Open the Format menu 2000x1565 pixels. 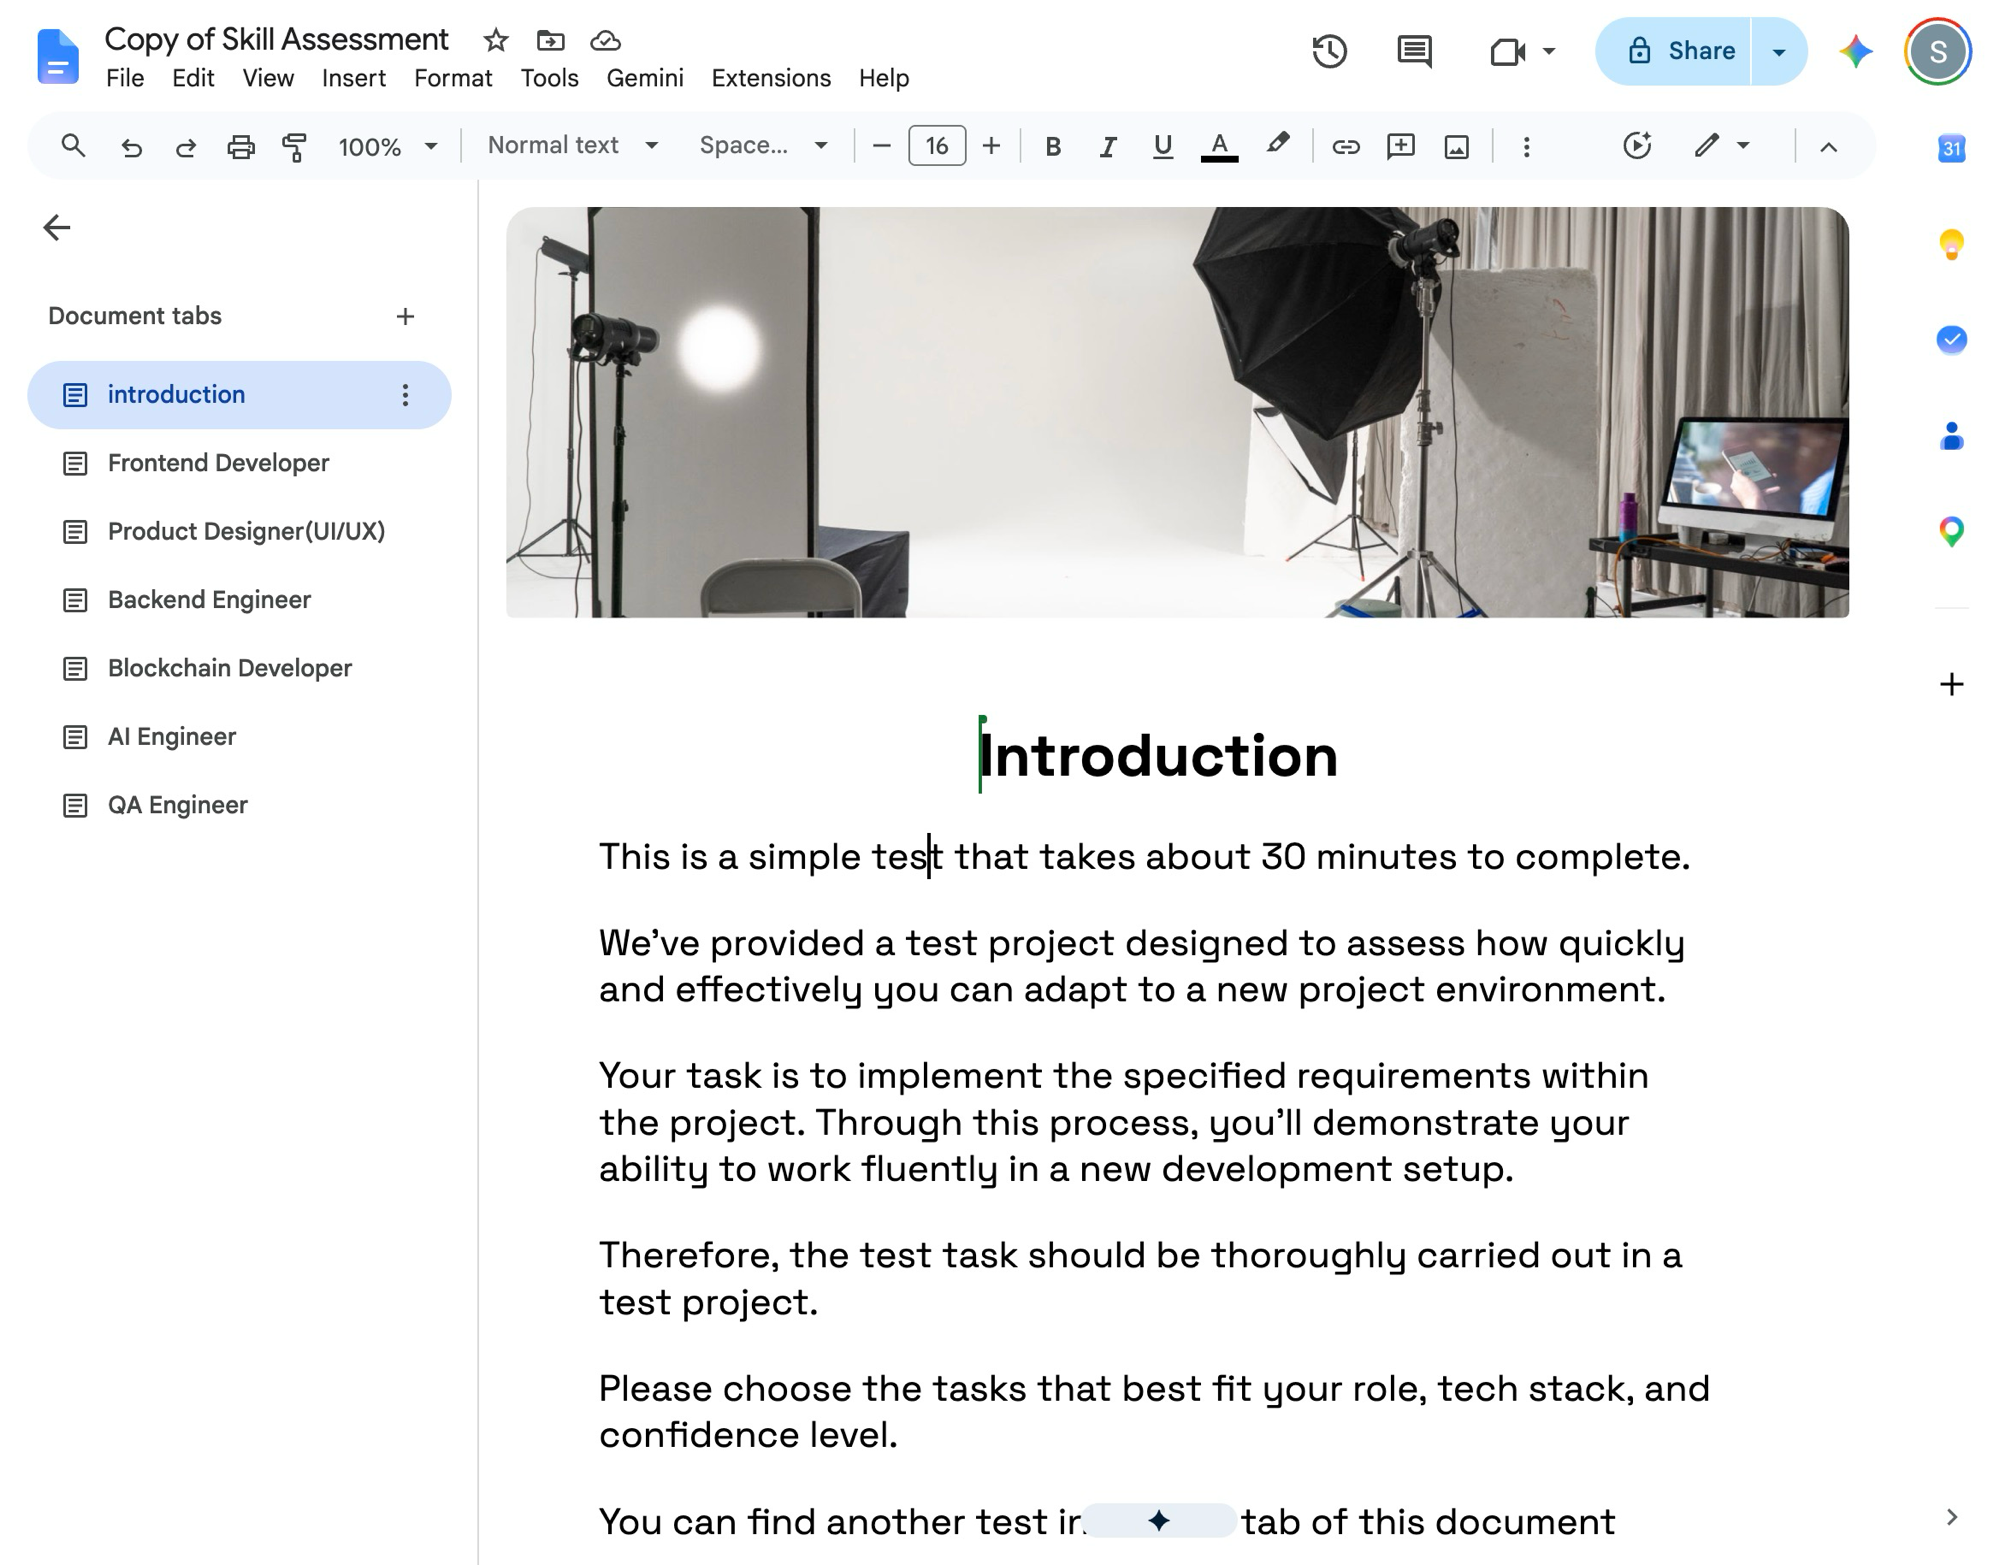click(453, 78)
